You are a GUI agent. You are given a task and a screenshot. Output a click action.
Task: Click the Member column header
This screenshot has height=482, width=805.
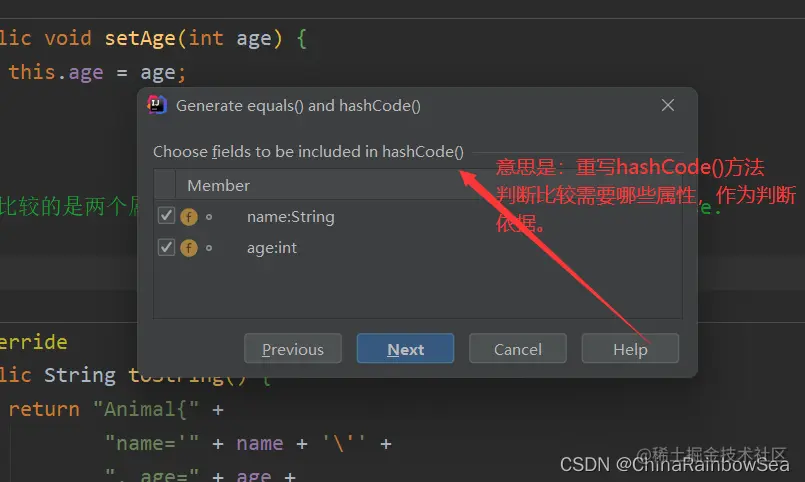click(x=218, y=185)
